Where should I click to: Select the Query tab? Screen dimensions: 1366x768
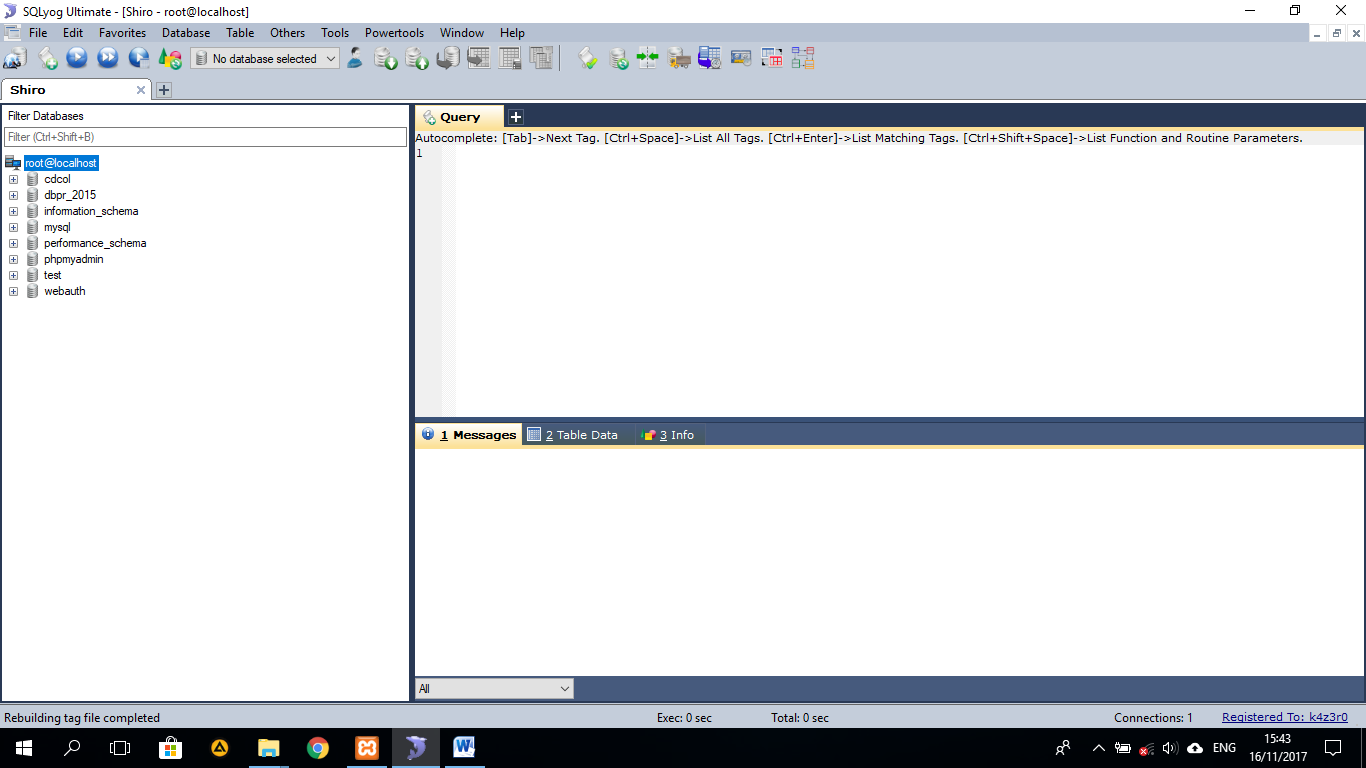tap(460, 117)
